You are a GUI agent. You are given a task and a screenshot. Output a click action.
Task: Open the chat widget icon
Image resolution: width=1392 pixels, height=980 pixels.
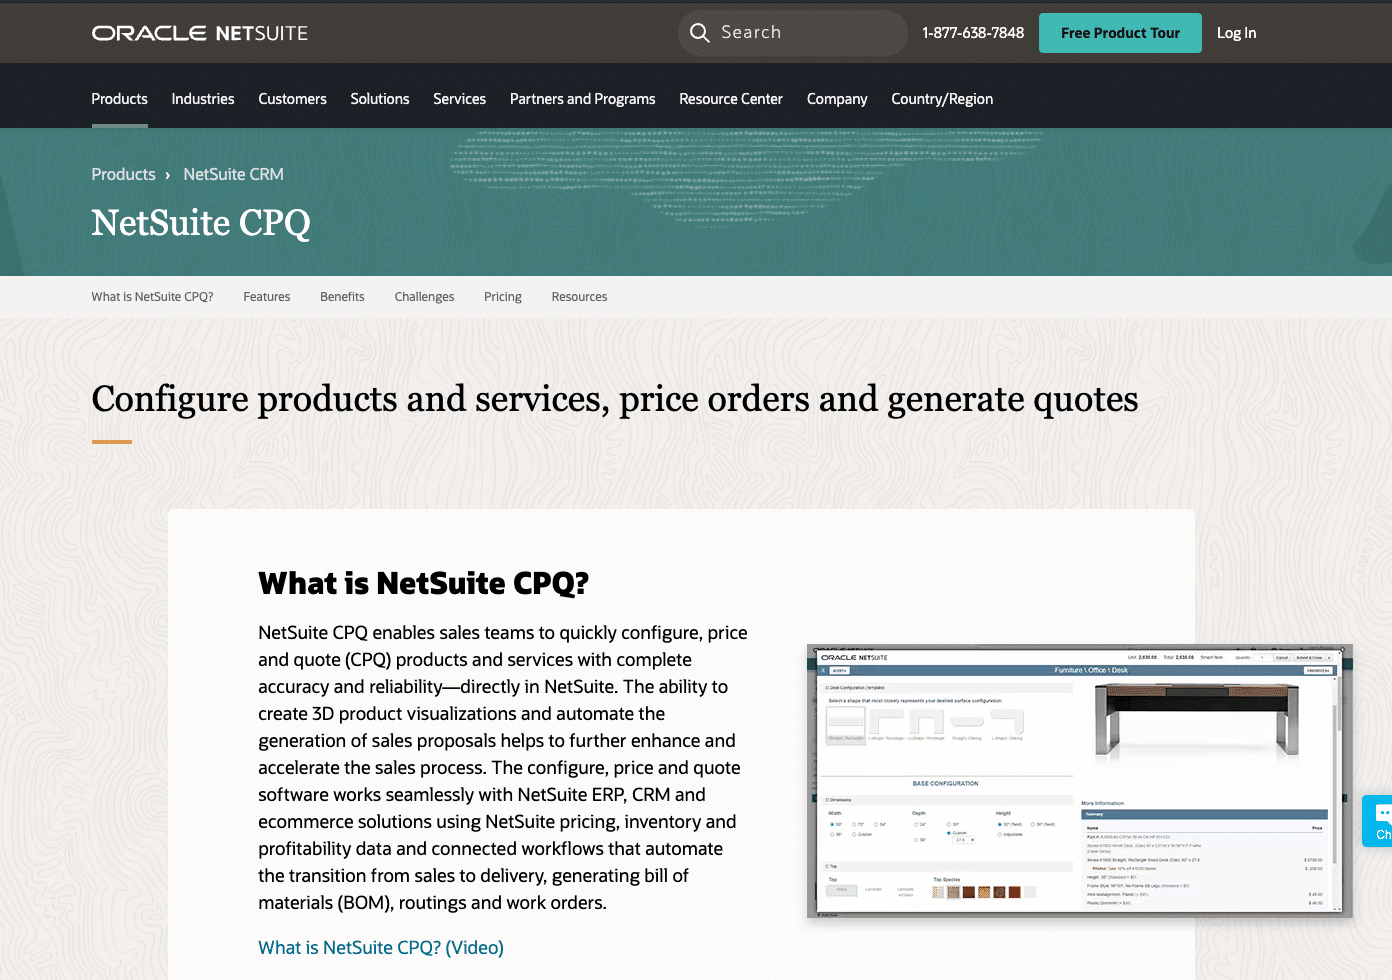coord(1378,821)
